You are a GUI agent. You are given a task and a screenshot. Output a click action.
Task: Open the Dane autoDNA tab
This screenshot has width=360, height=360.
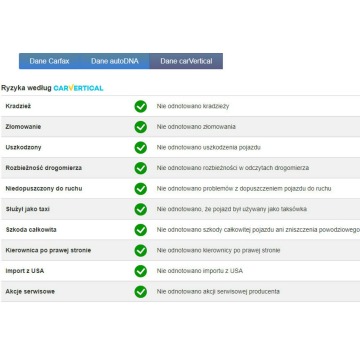click(x=115, y=61)
